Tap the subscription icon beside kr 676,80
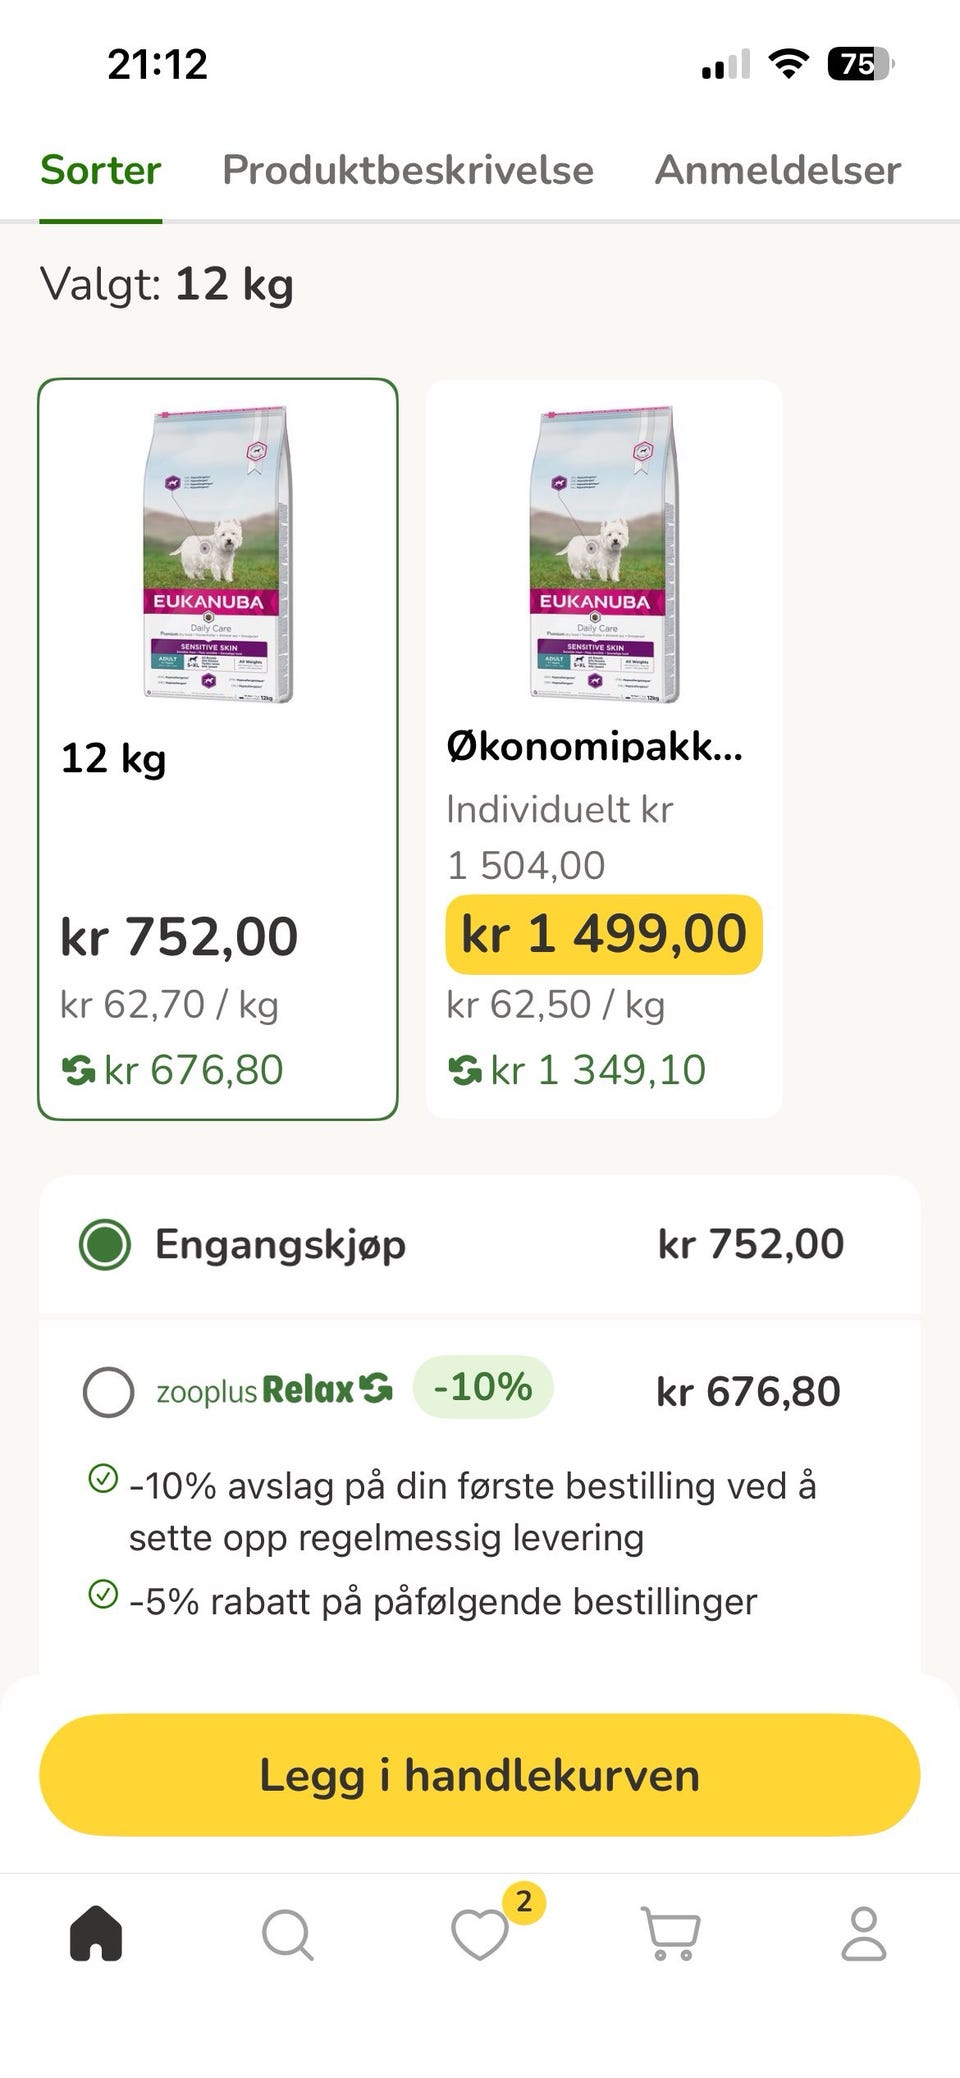Image resolution: width=960 pixels, height=2078 pixels. pyautogui.click(x=77, y=1071)
